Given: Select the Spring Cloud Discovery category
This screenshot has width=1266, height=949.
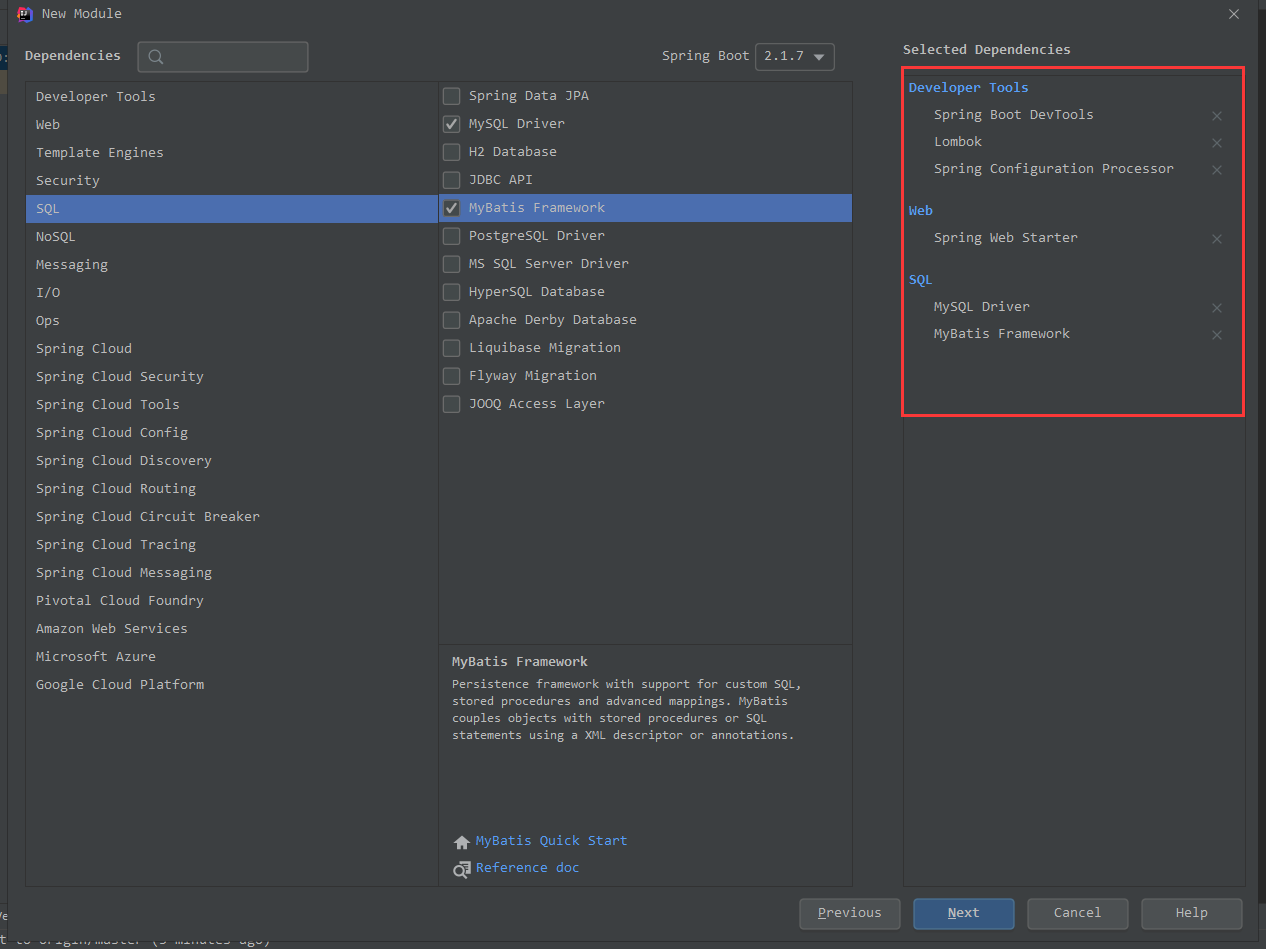Looking at the screenshot, I should tap(232, 461).
